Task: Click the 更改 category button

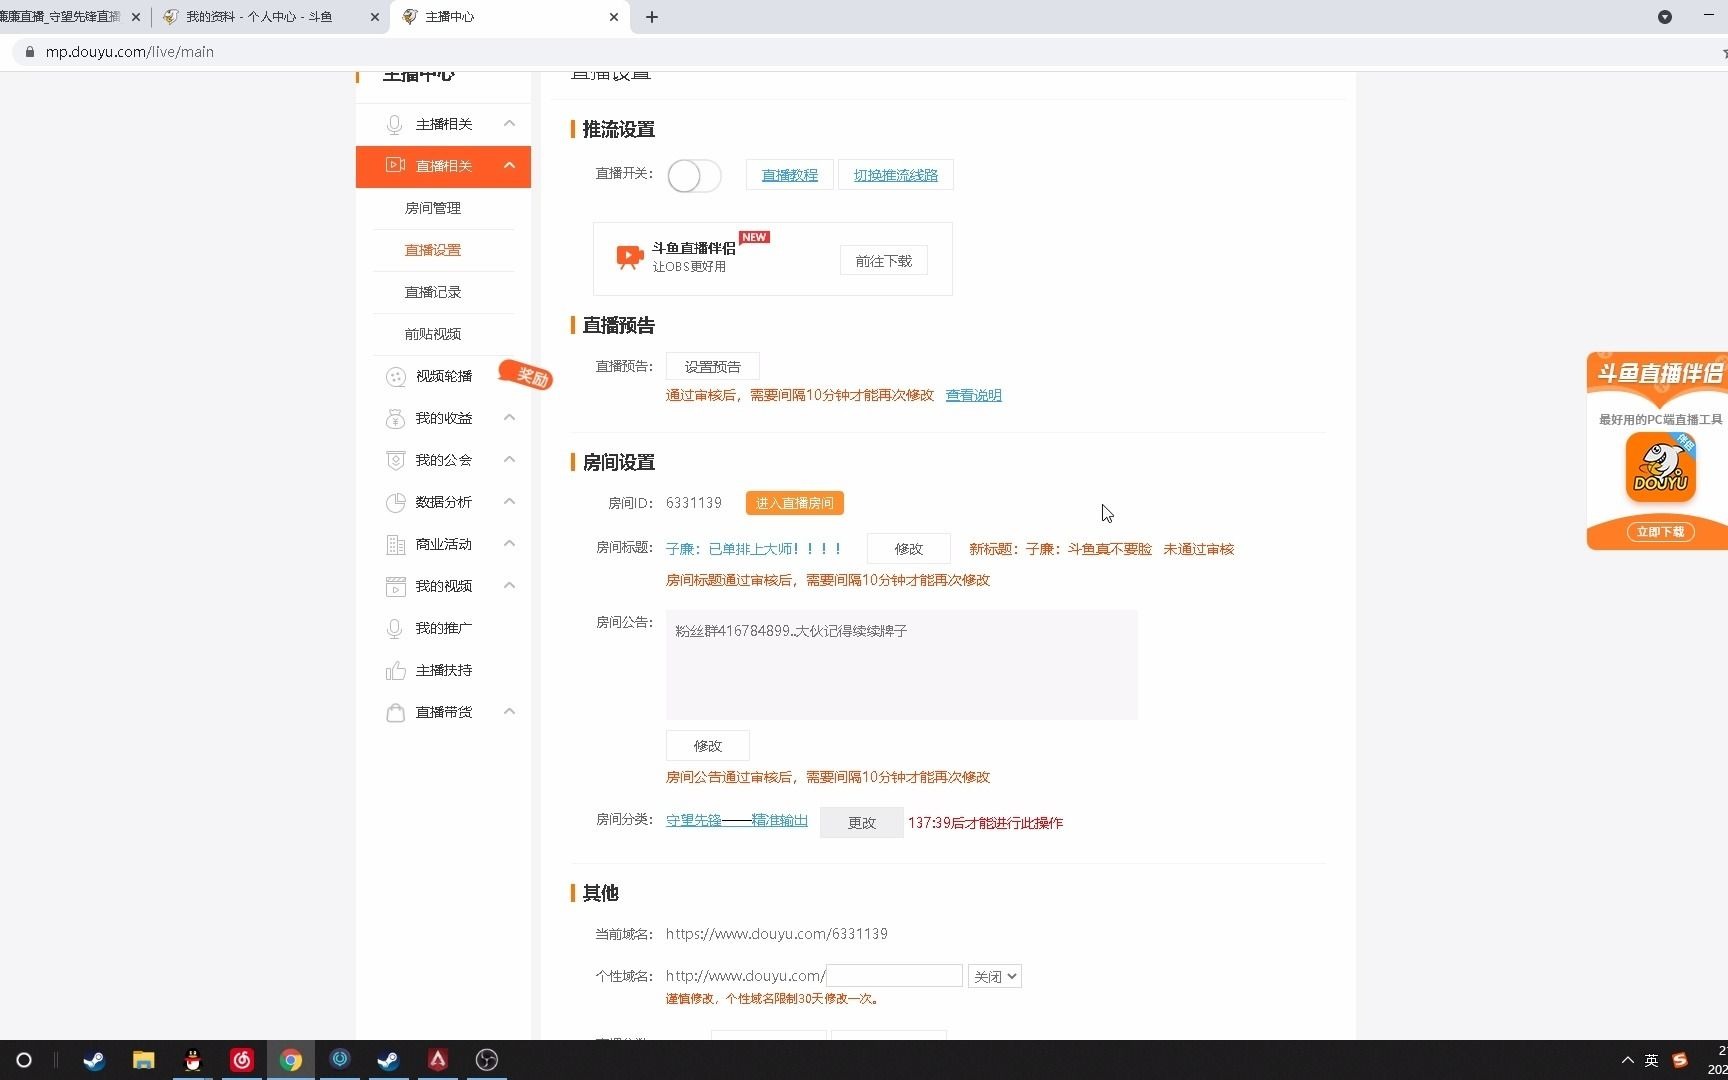Action: coord(862,823)
